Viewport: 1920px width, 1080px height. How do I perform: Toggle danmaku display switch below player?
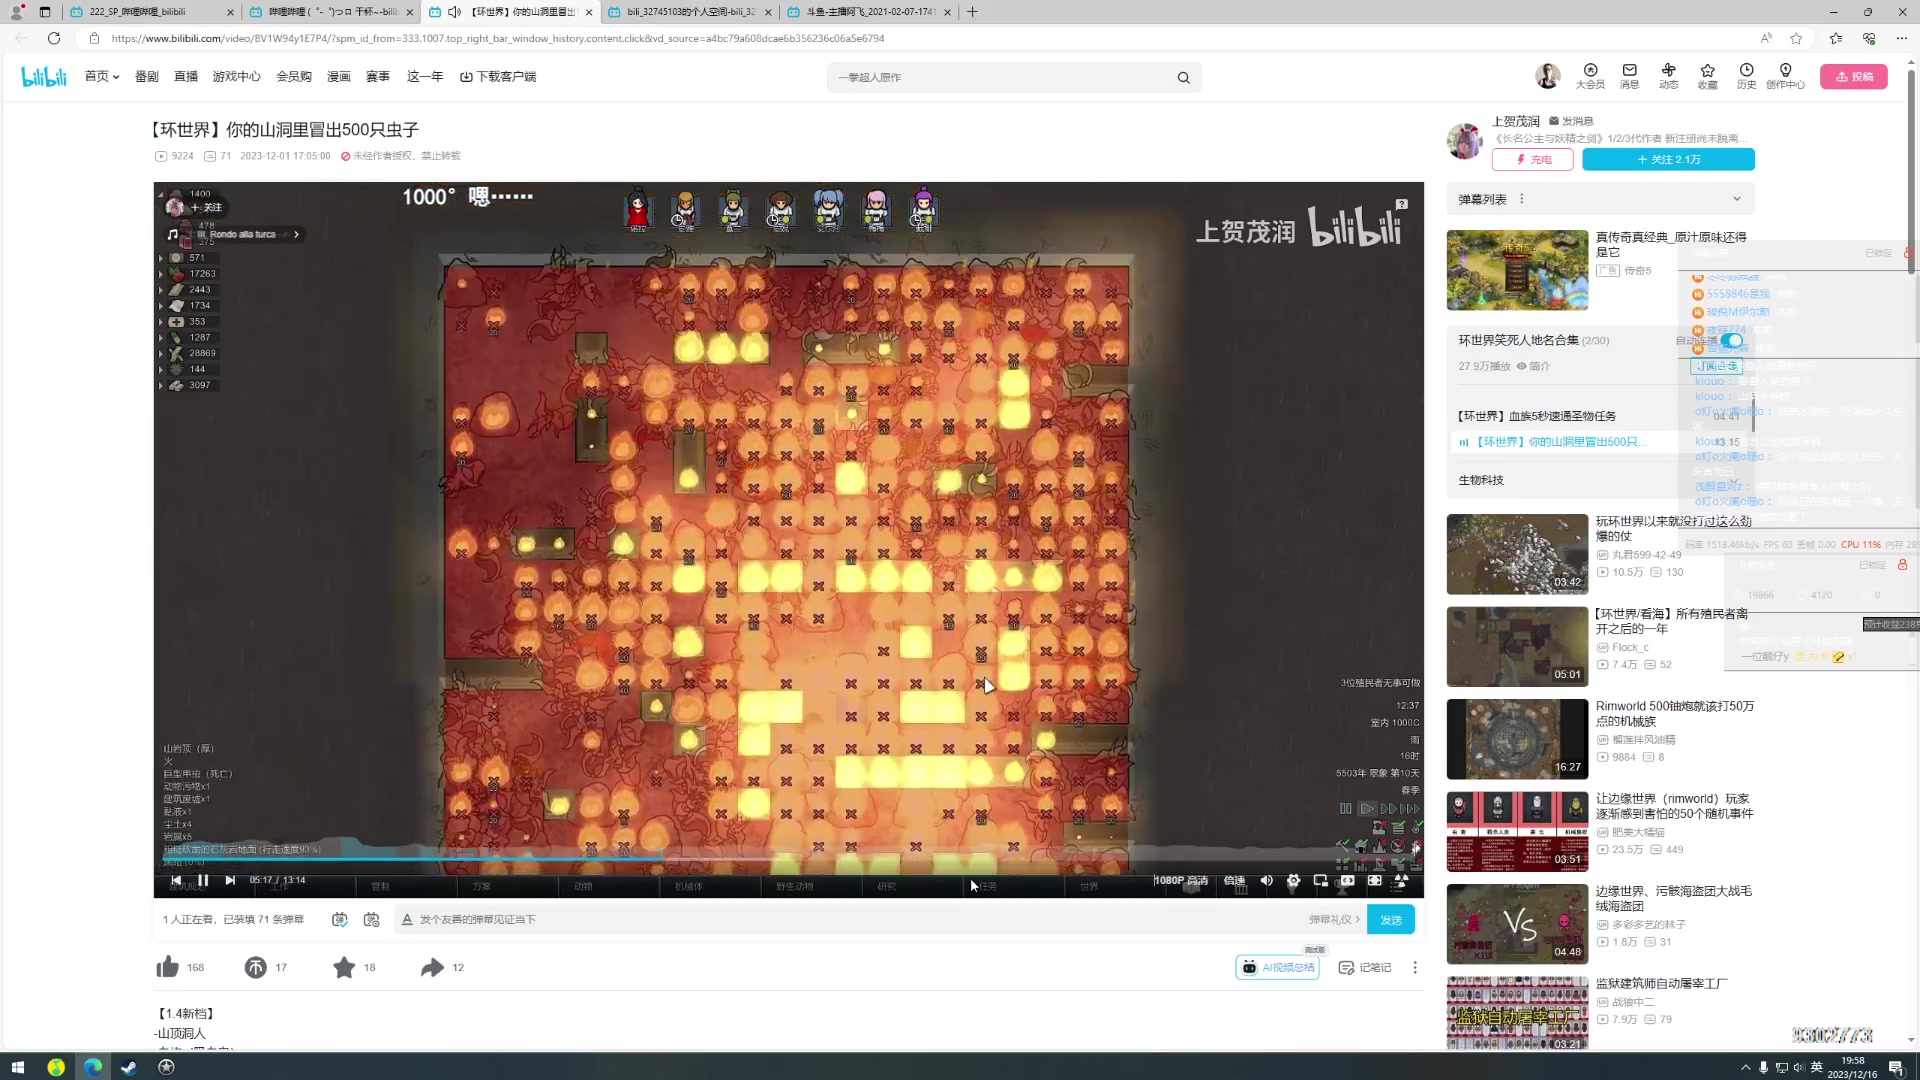(x=339, y=919)
